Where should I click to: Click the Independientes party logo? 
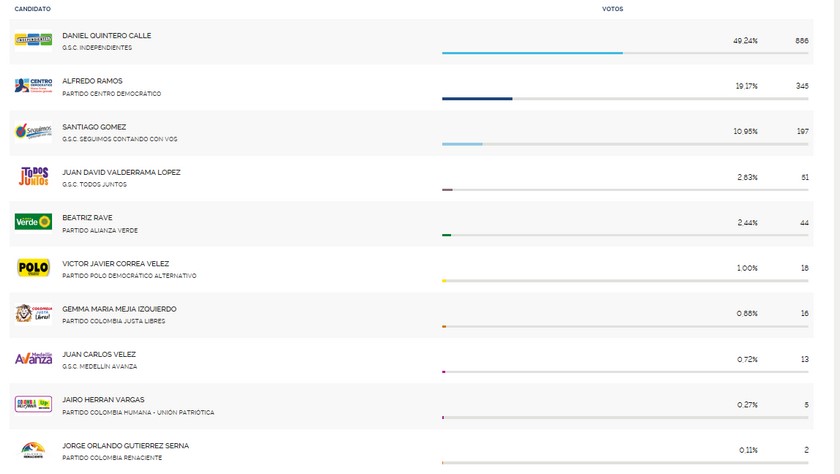33,40
